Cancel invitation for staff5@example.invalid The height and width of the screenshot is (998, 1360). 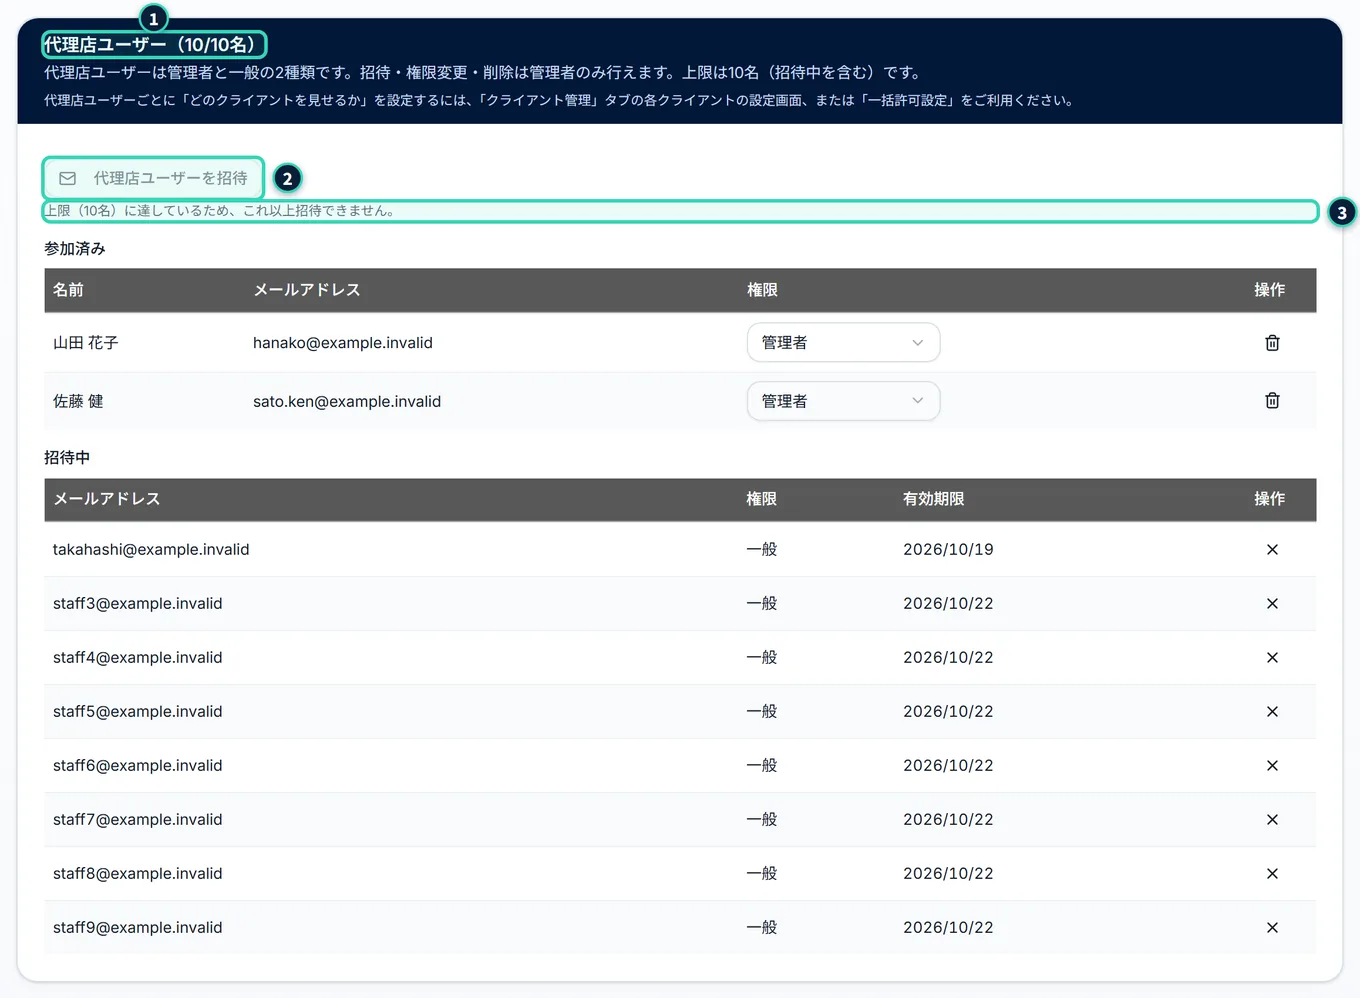[x=1272, y=711]
